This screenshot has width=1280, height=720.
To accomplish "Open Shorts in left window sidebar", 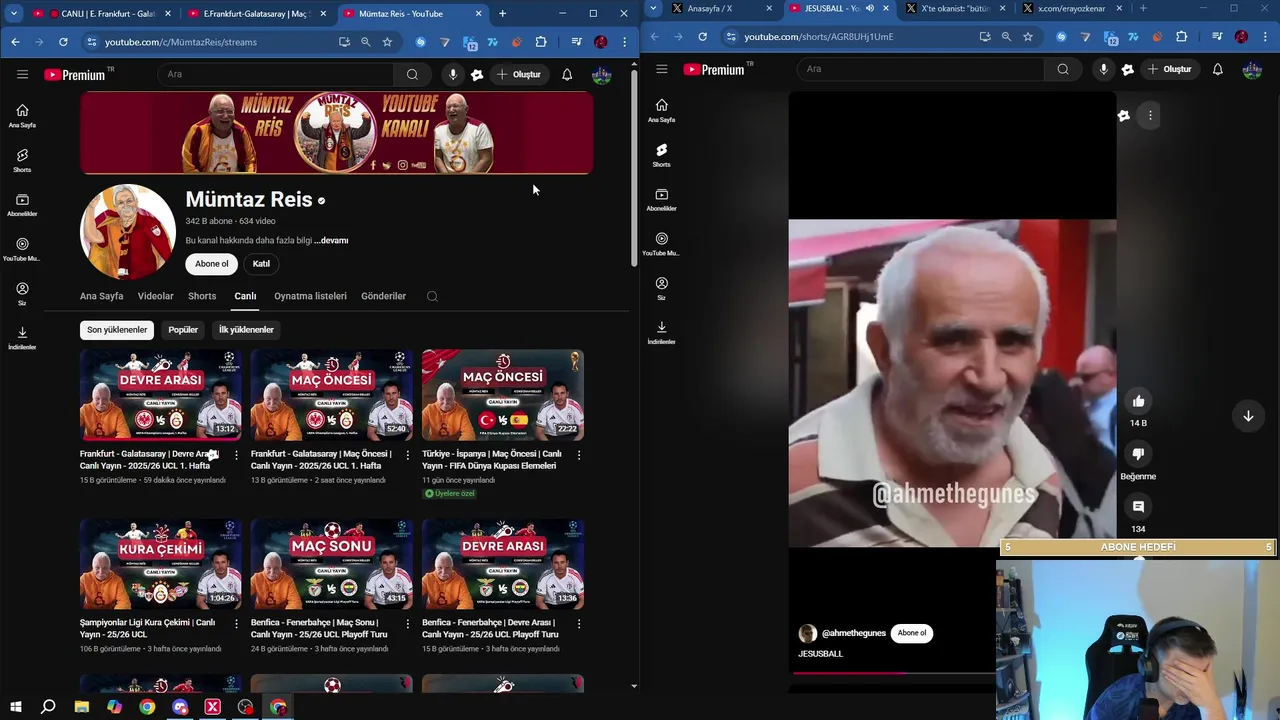I will (x=22, y=160).
